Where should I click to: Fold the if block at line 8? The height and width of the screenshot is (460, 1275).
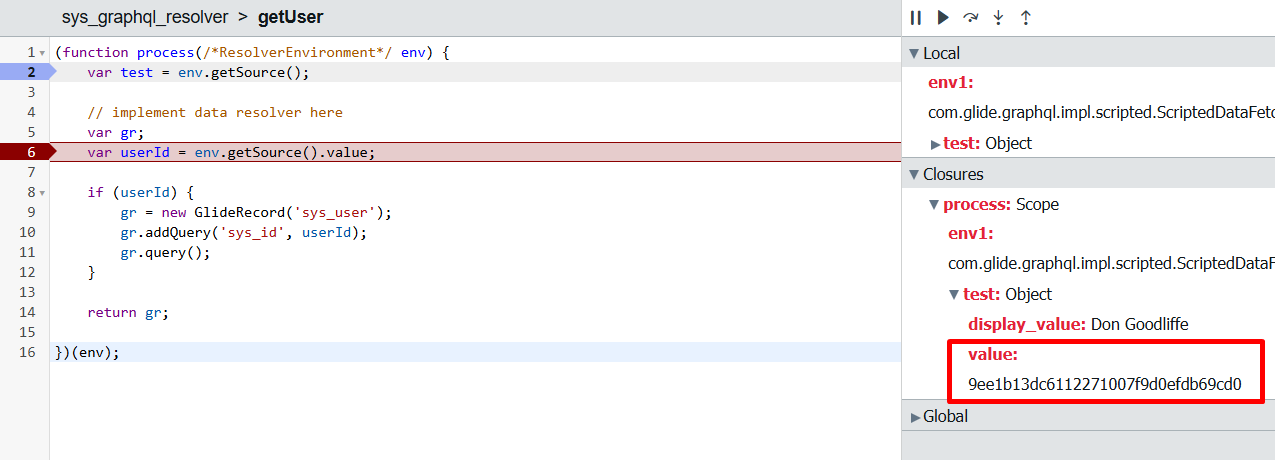(42, 193)
